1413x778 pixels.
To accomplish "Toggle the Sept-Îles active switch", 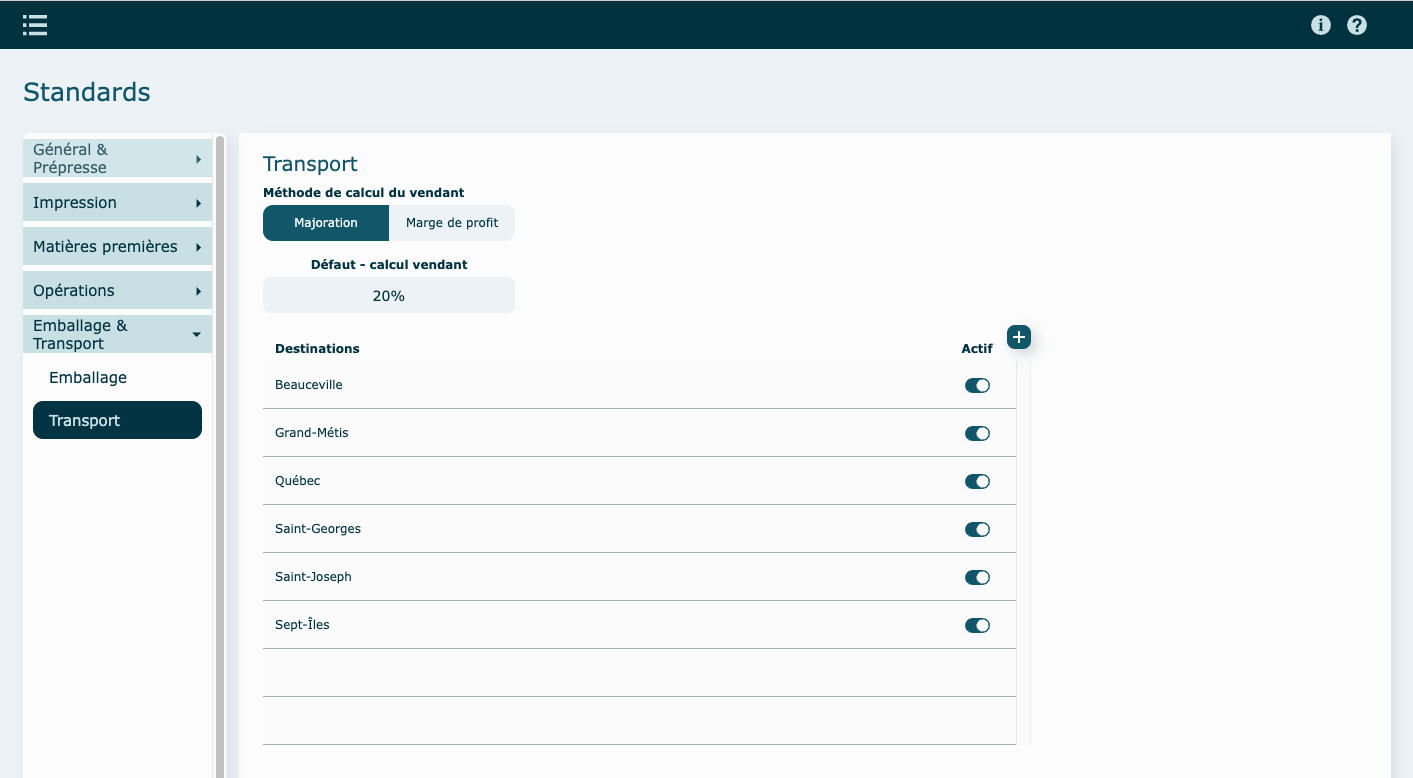I will [977, 625].
